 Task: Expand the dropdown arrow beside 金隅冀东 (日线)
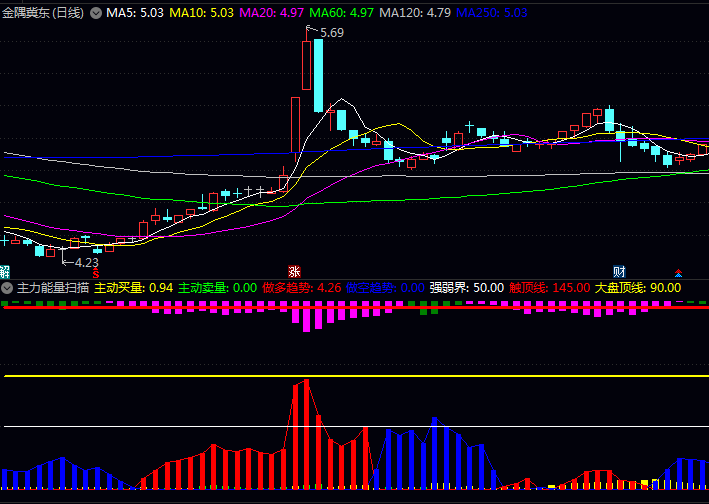(96, 13)
